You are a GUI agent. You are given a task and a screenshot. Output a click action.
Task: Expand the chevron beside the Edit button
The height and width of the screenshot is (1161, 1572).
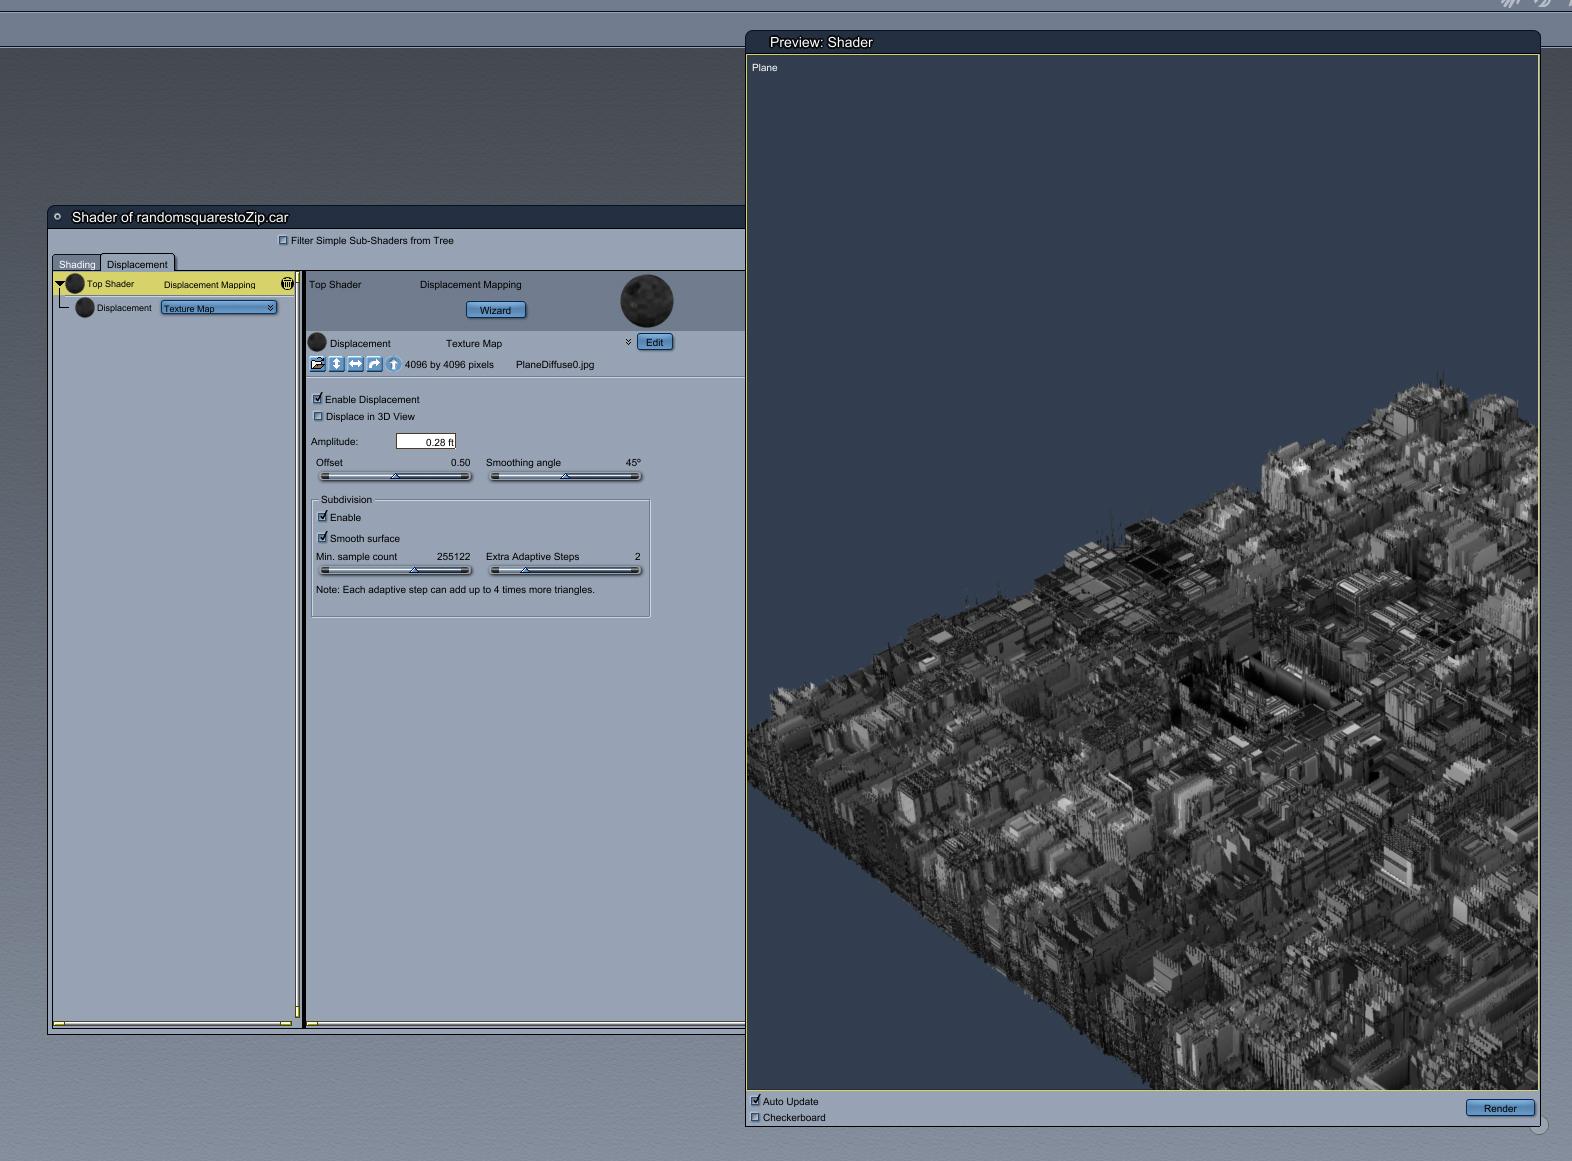click(x=628, y=342)
